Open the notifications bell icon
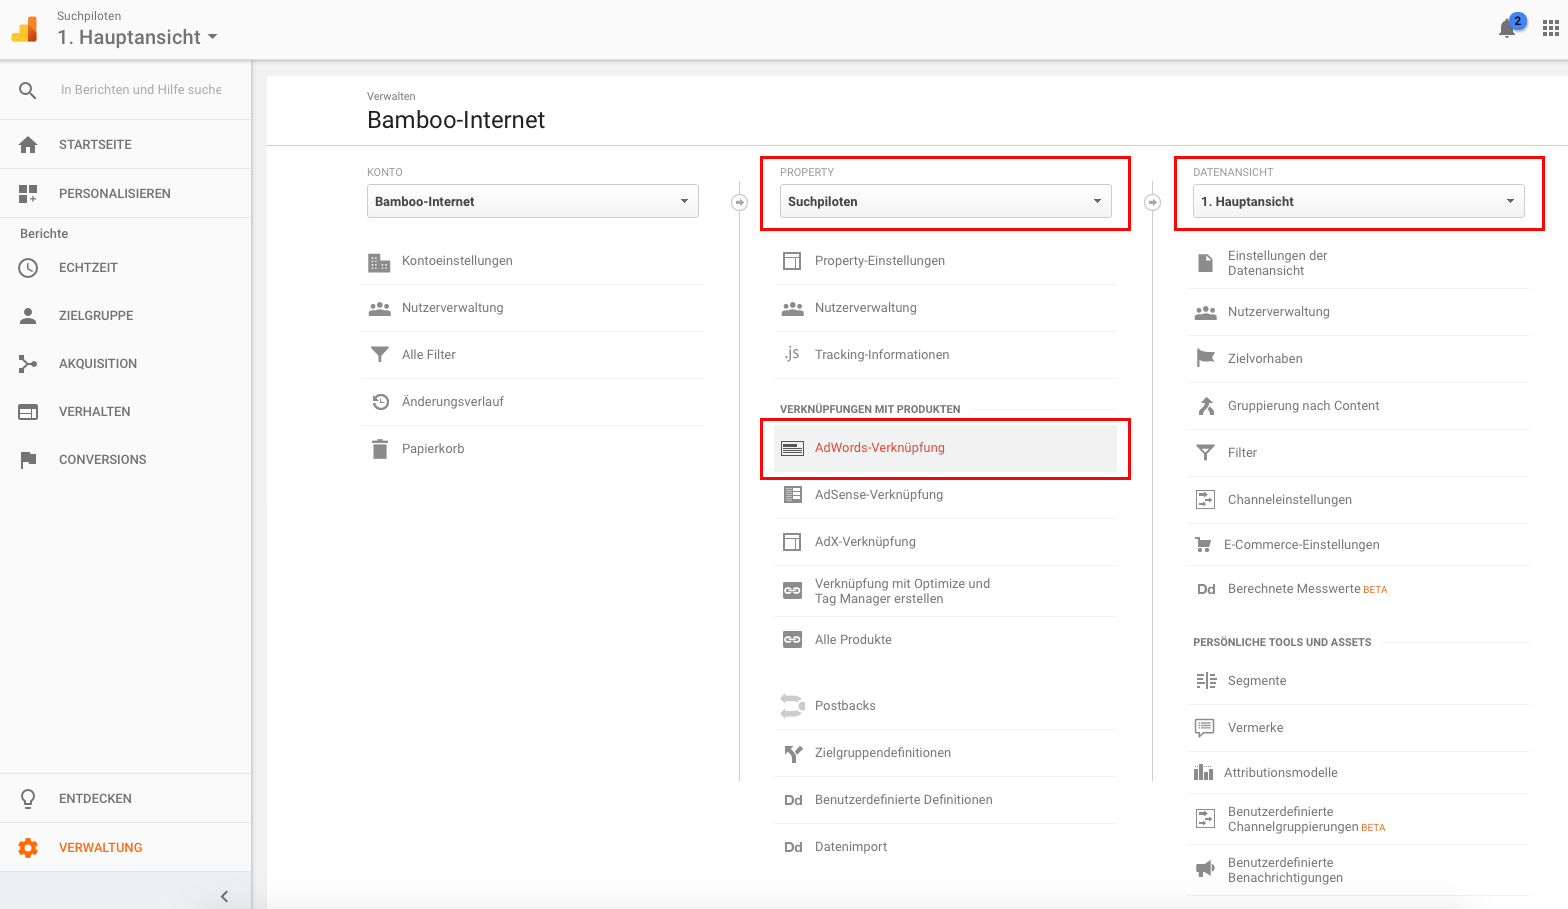The height and width of the screenshot is (909, 1568). point(1507,29)
